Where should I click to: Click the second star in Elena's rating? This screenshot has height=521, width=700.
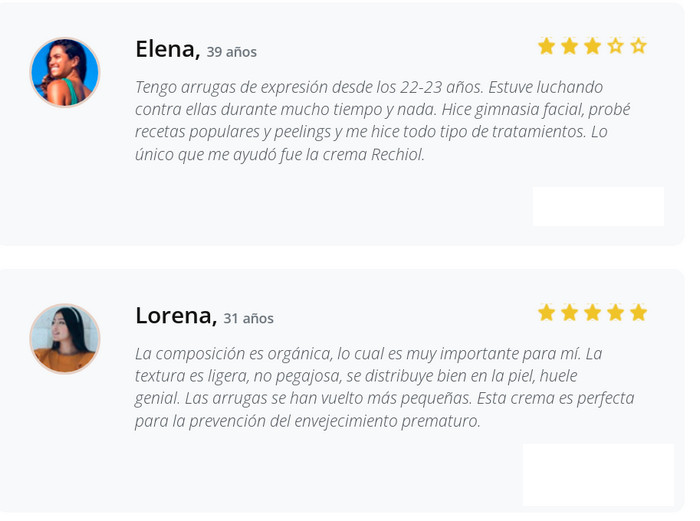point(569,46)
